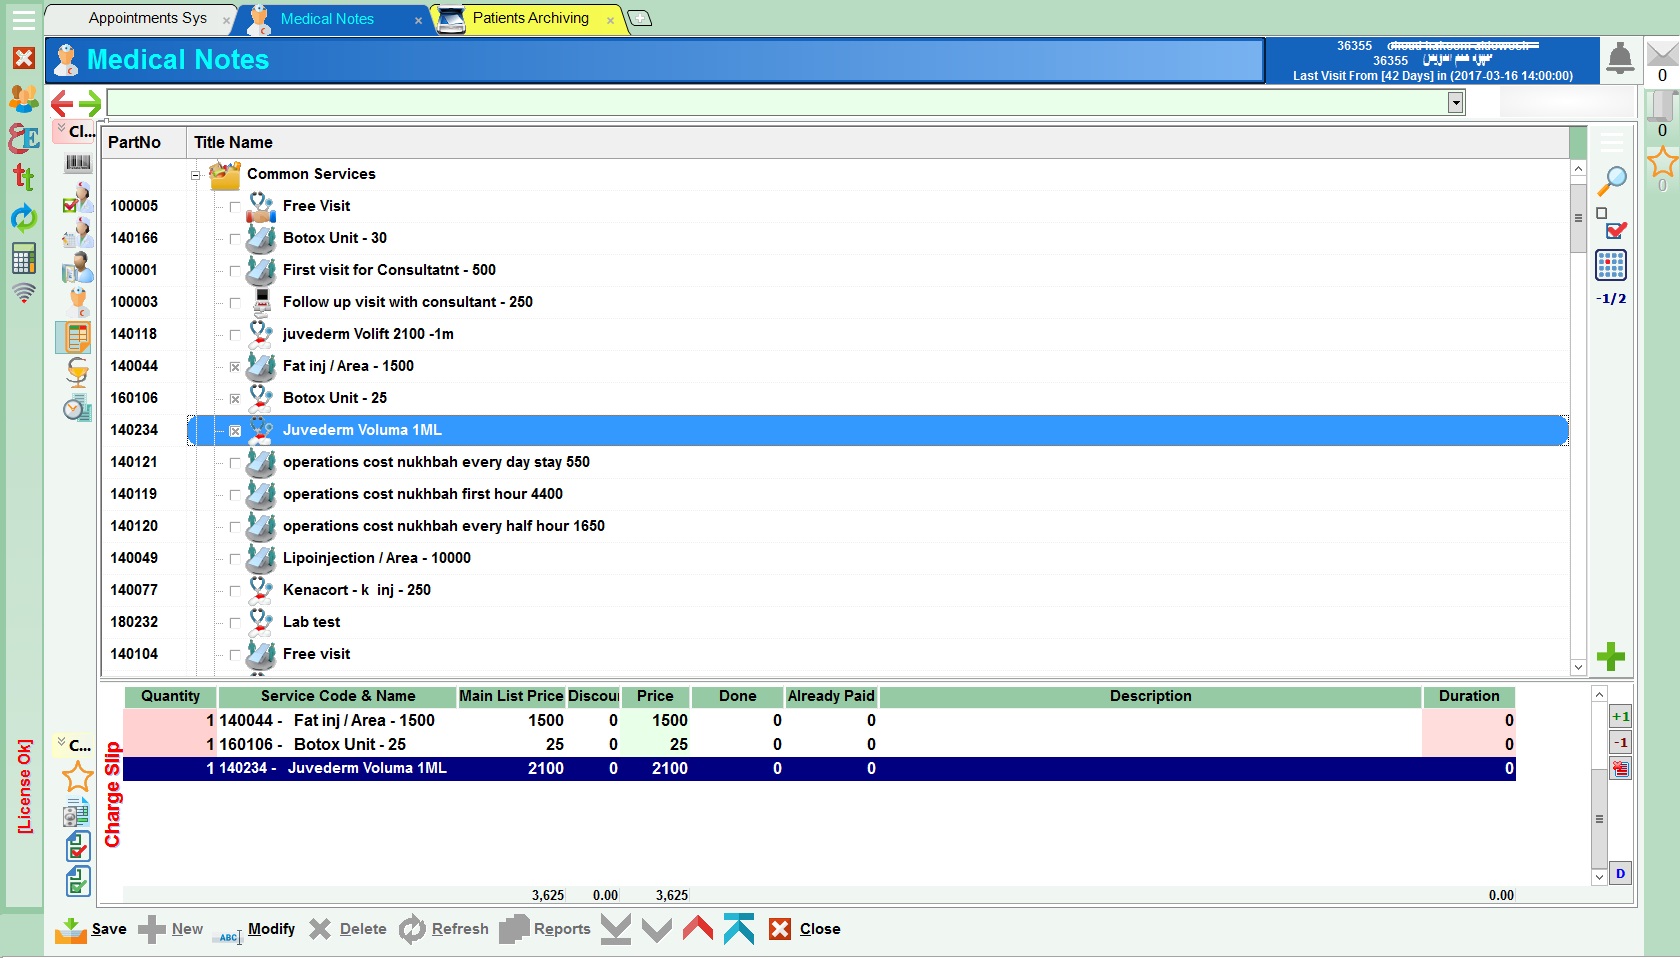Viewport: 1680px width, 958px height.
Task: Open the magnifier search icon
Action: [x=1611, y=181]
